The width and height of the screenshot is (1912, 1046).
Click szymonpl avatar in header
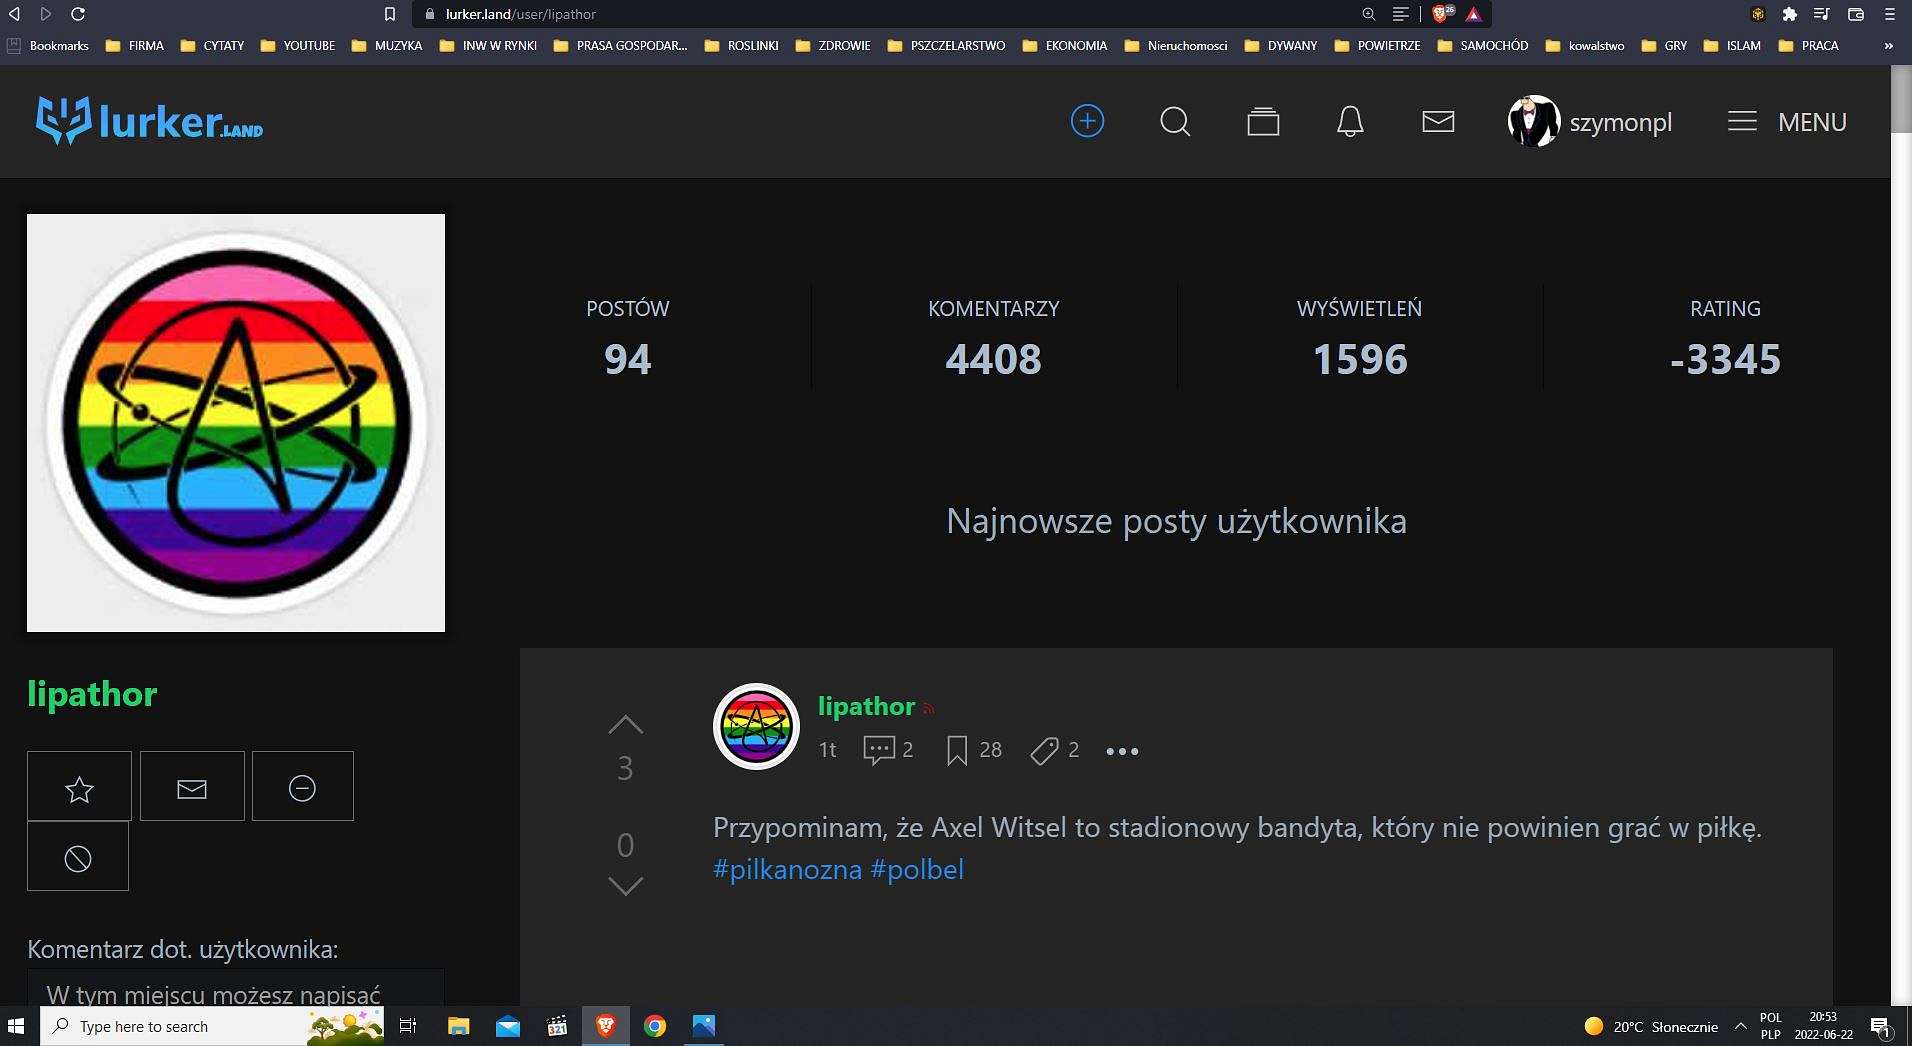coord(1534,121)
